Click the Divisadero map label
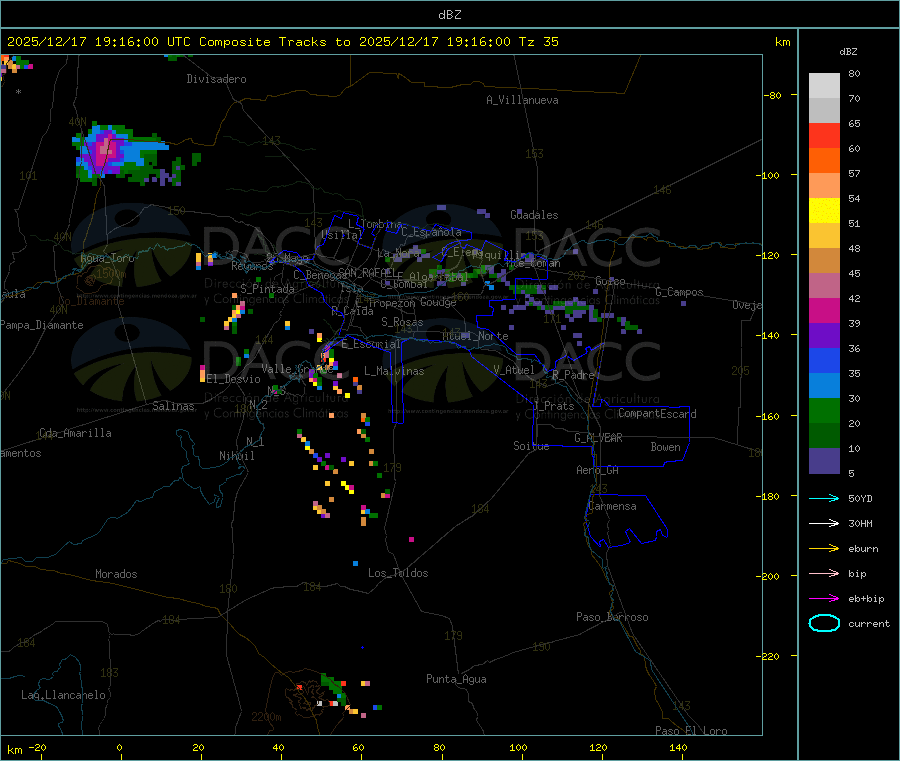The image size is (900, 761). [216, 79]
